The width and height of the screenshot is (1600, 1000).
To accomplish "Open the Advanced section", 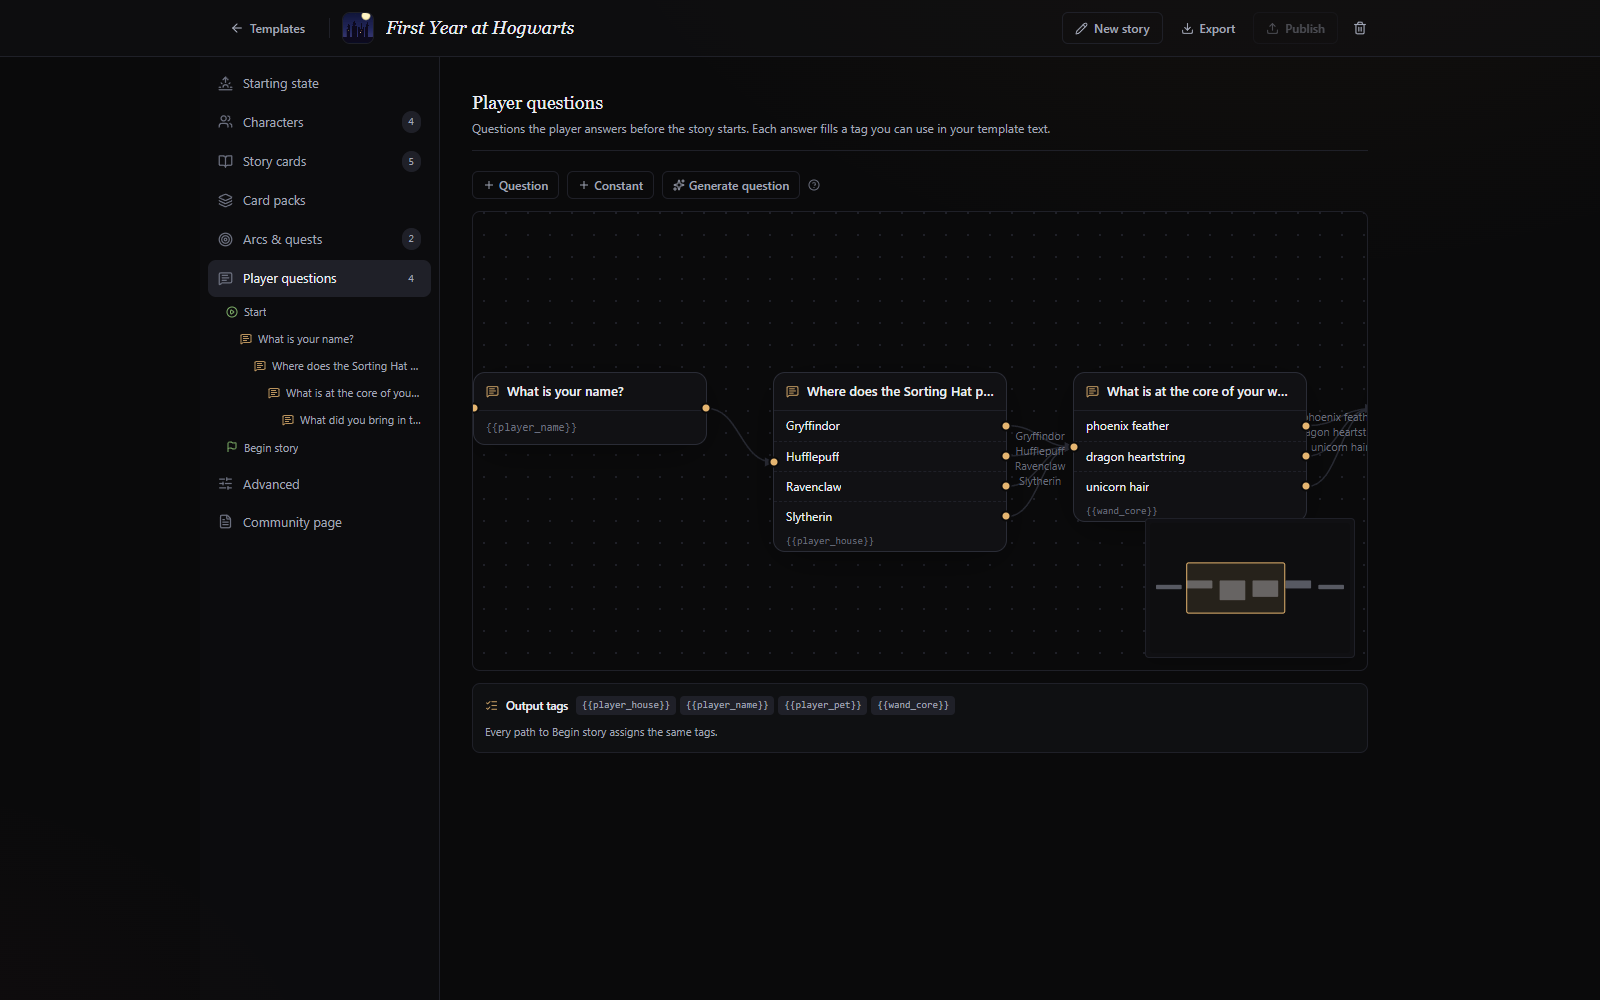I will coord(319,484).
